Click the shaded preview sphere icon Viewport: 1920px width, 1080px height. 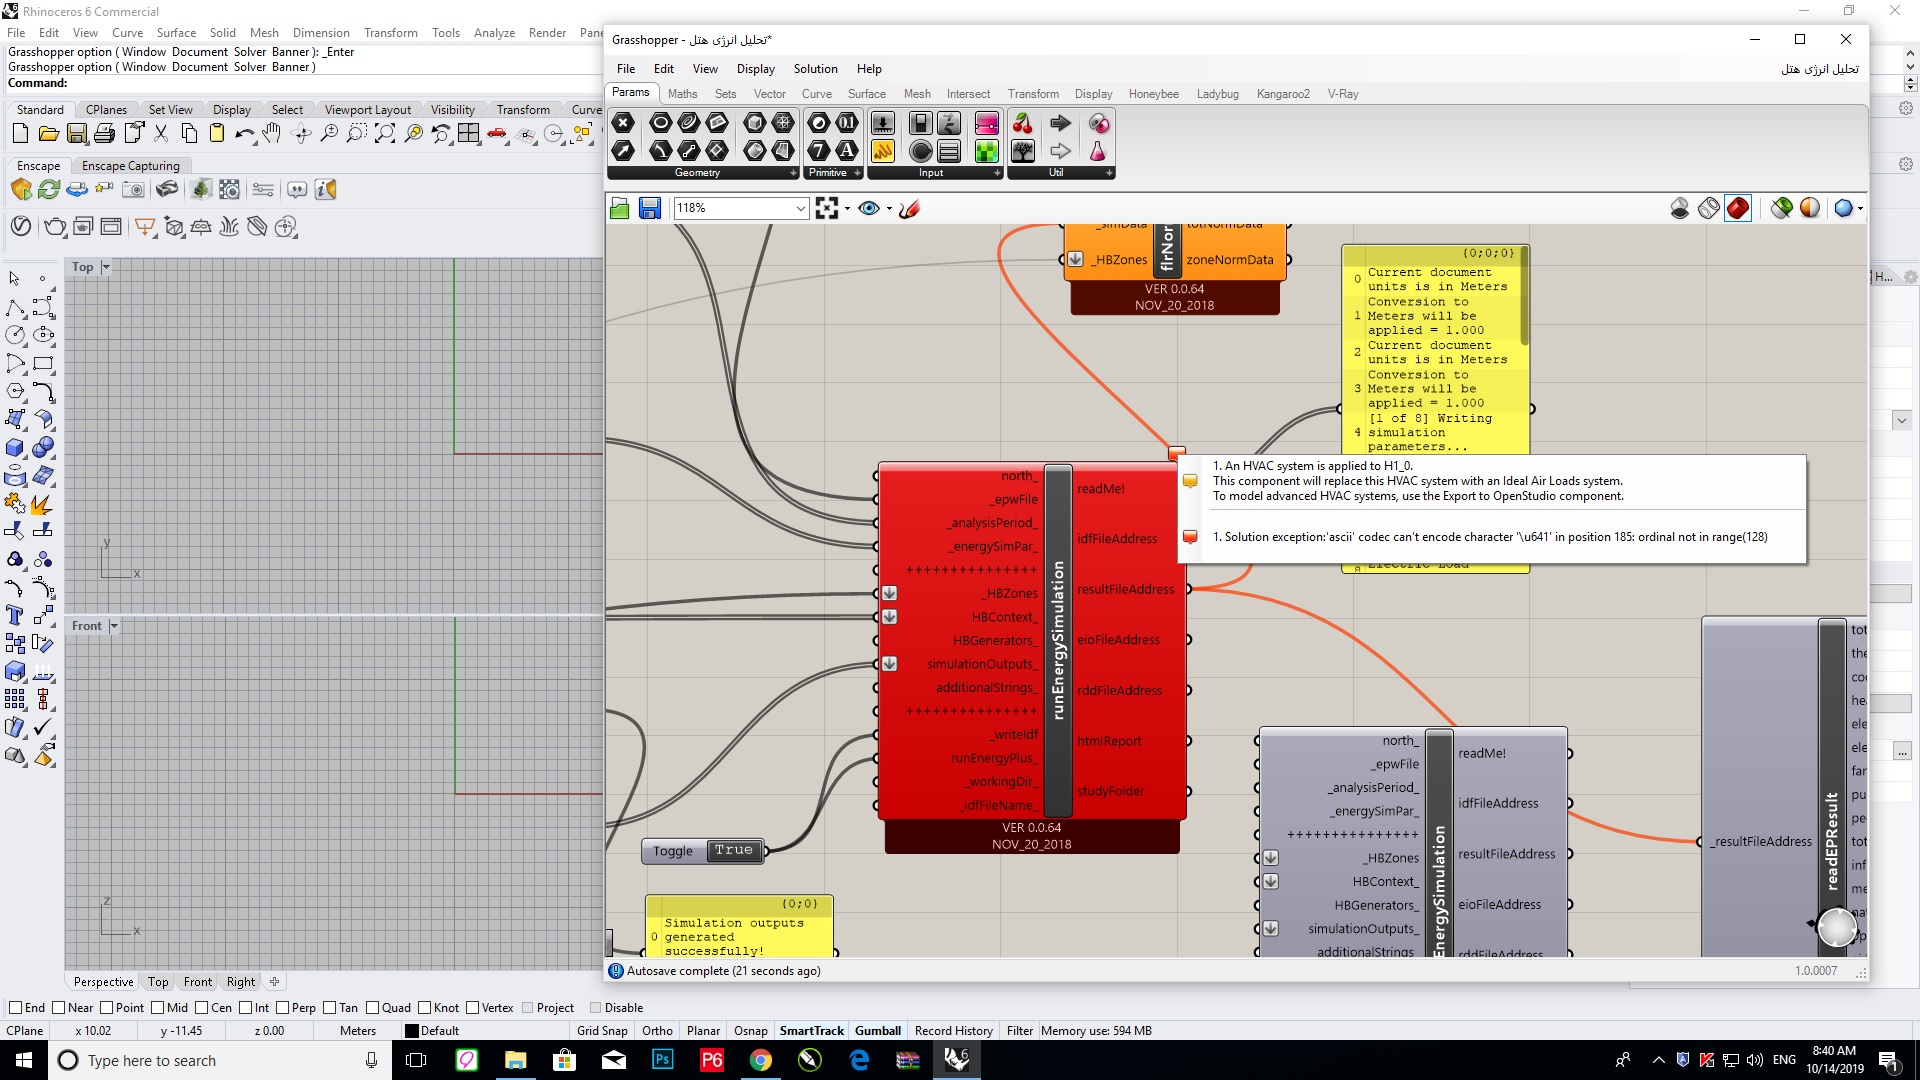[x=1810, y=208]
